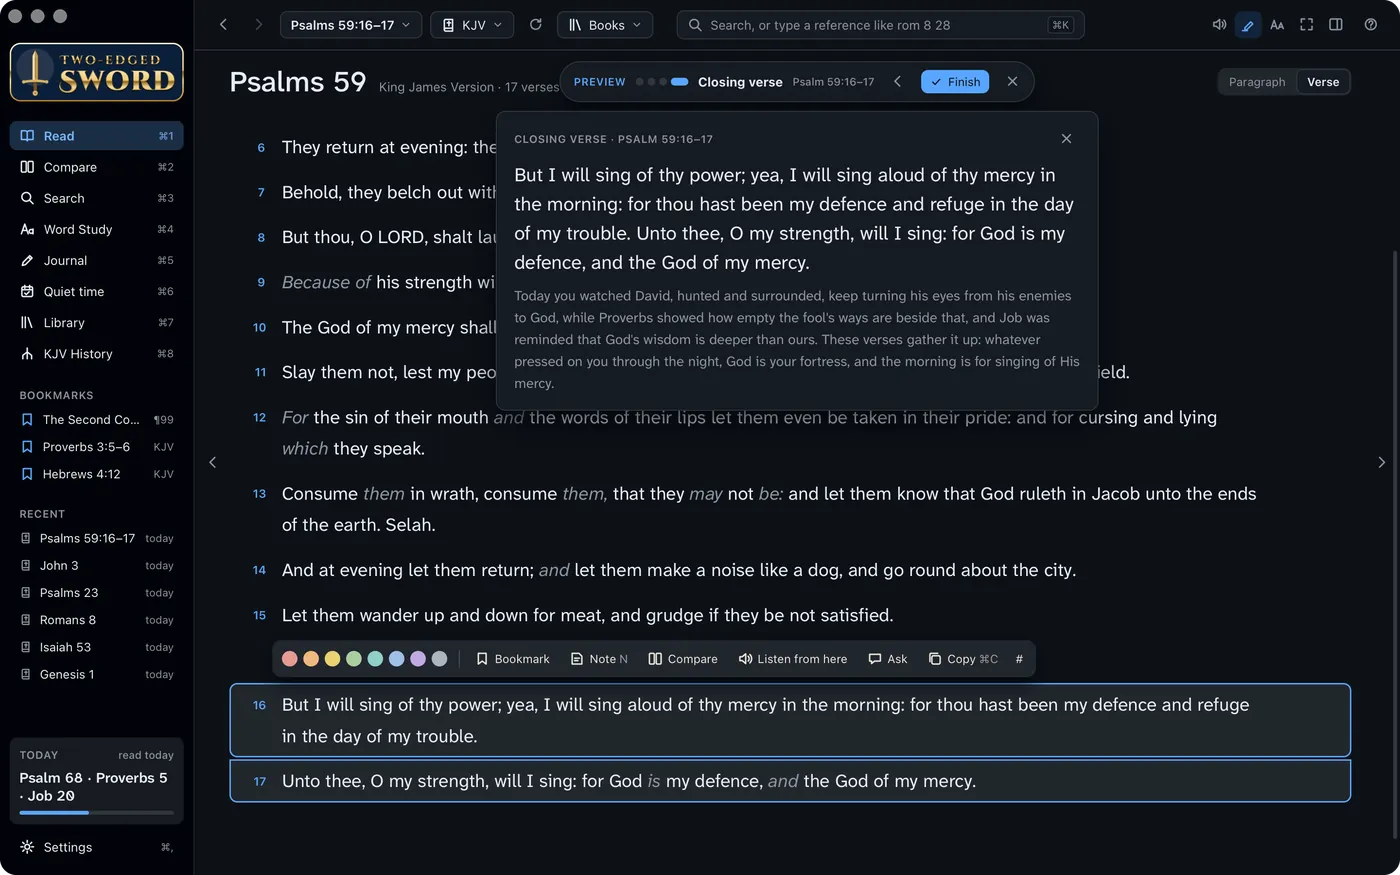Ask about the selected verses
1400x875 pixels.
[888, 659]
